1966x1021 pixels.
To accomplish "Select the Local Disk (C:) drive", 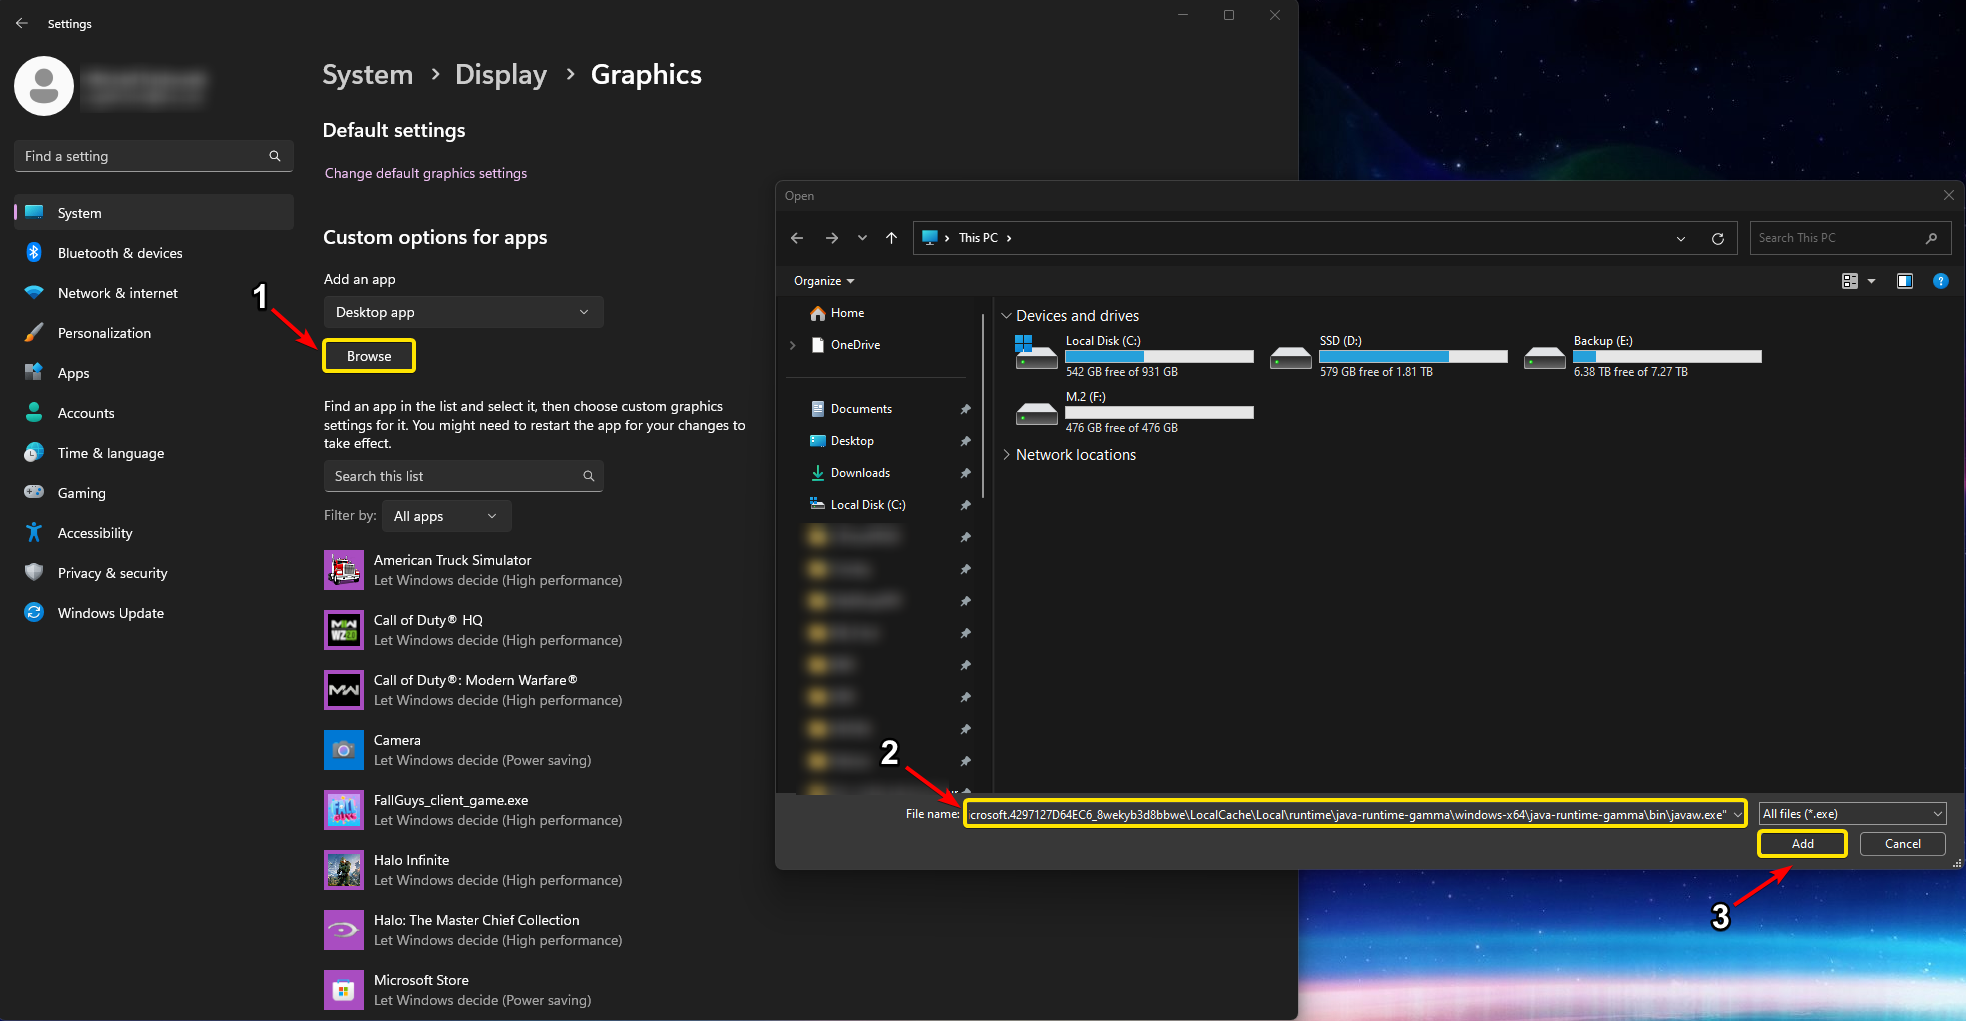I will coord(1134,356).
